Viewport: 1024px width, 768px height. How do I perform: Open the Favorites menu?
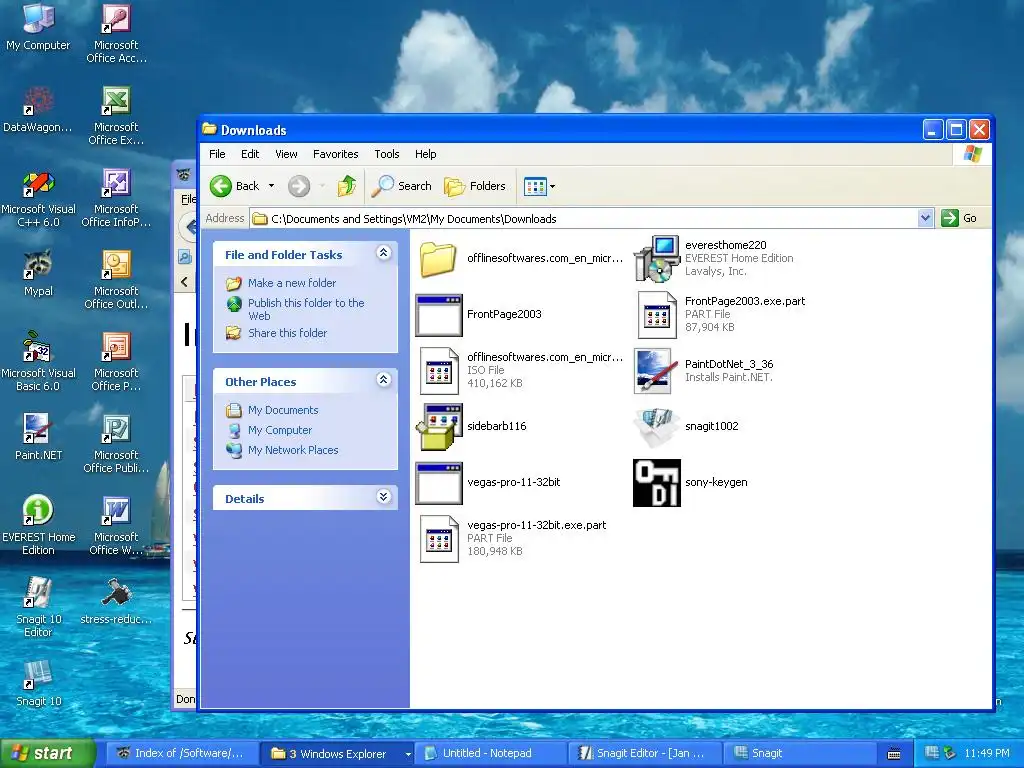(336, 154)
